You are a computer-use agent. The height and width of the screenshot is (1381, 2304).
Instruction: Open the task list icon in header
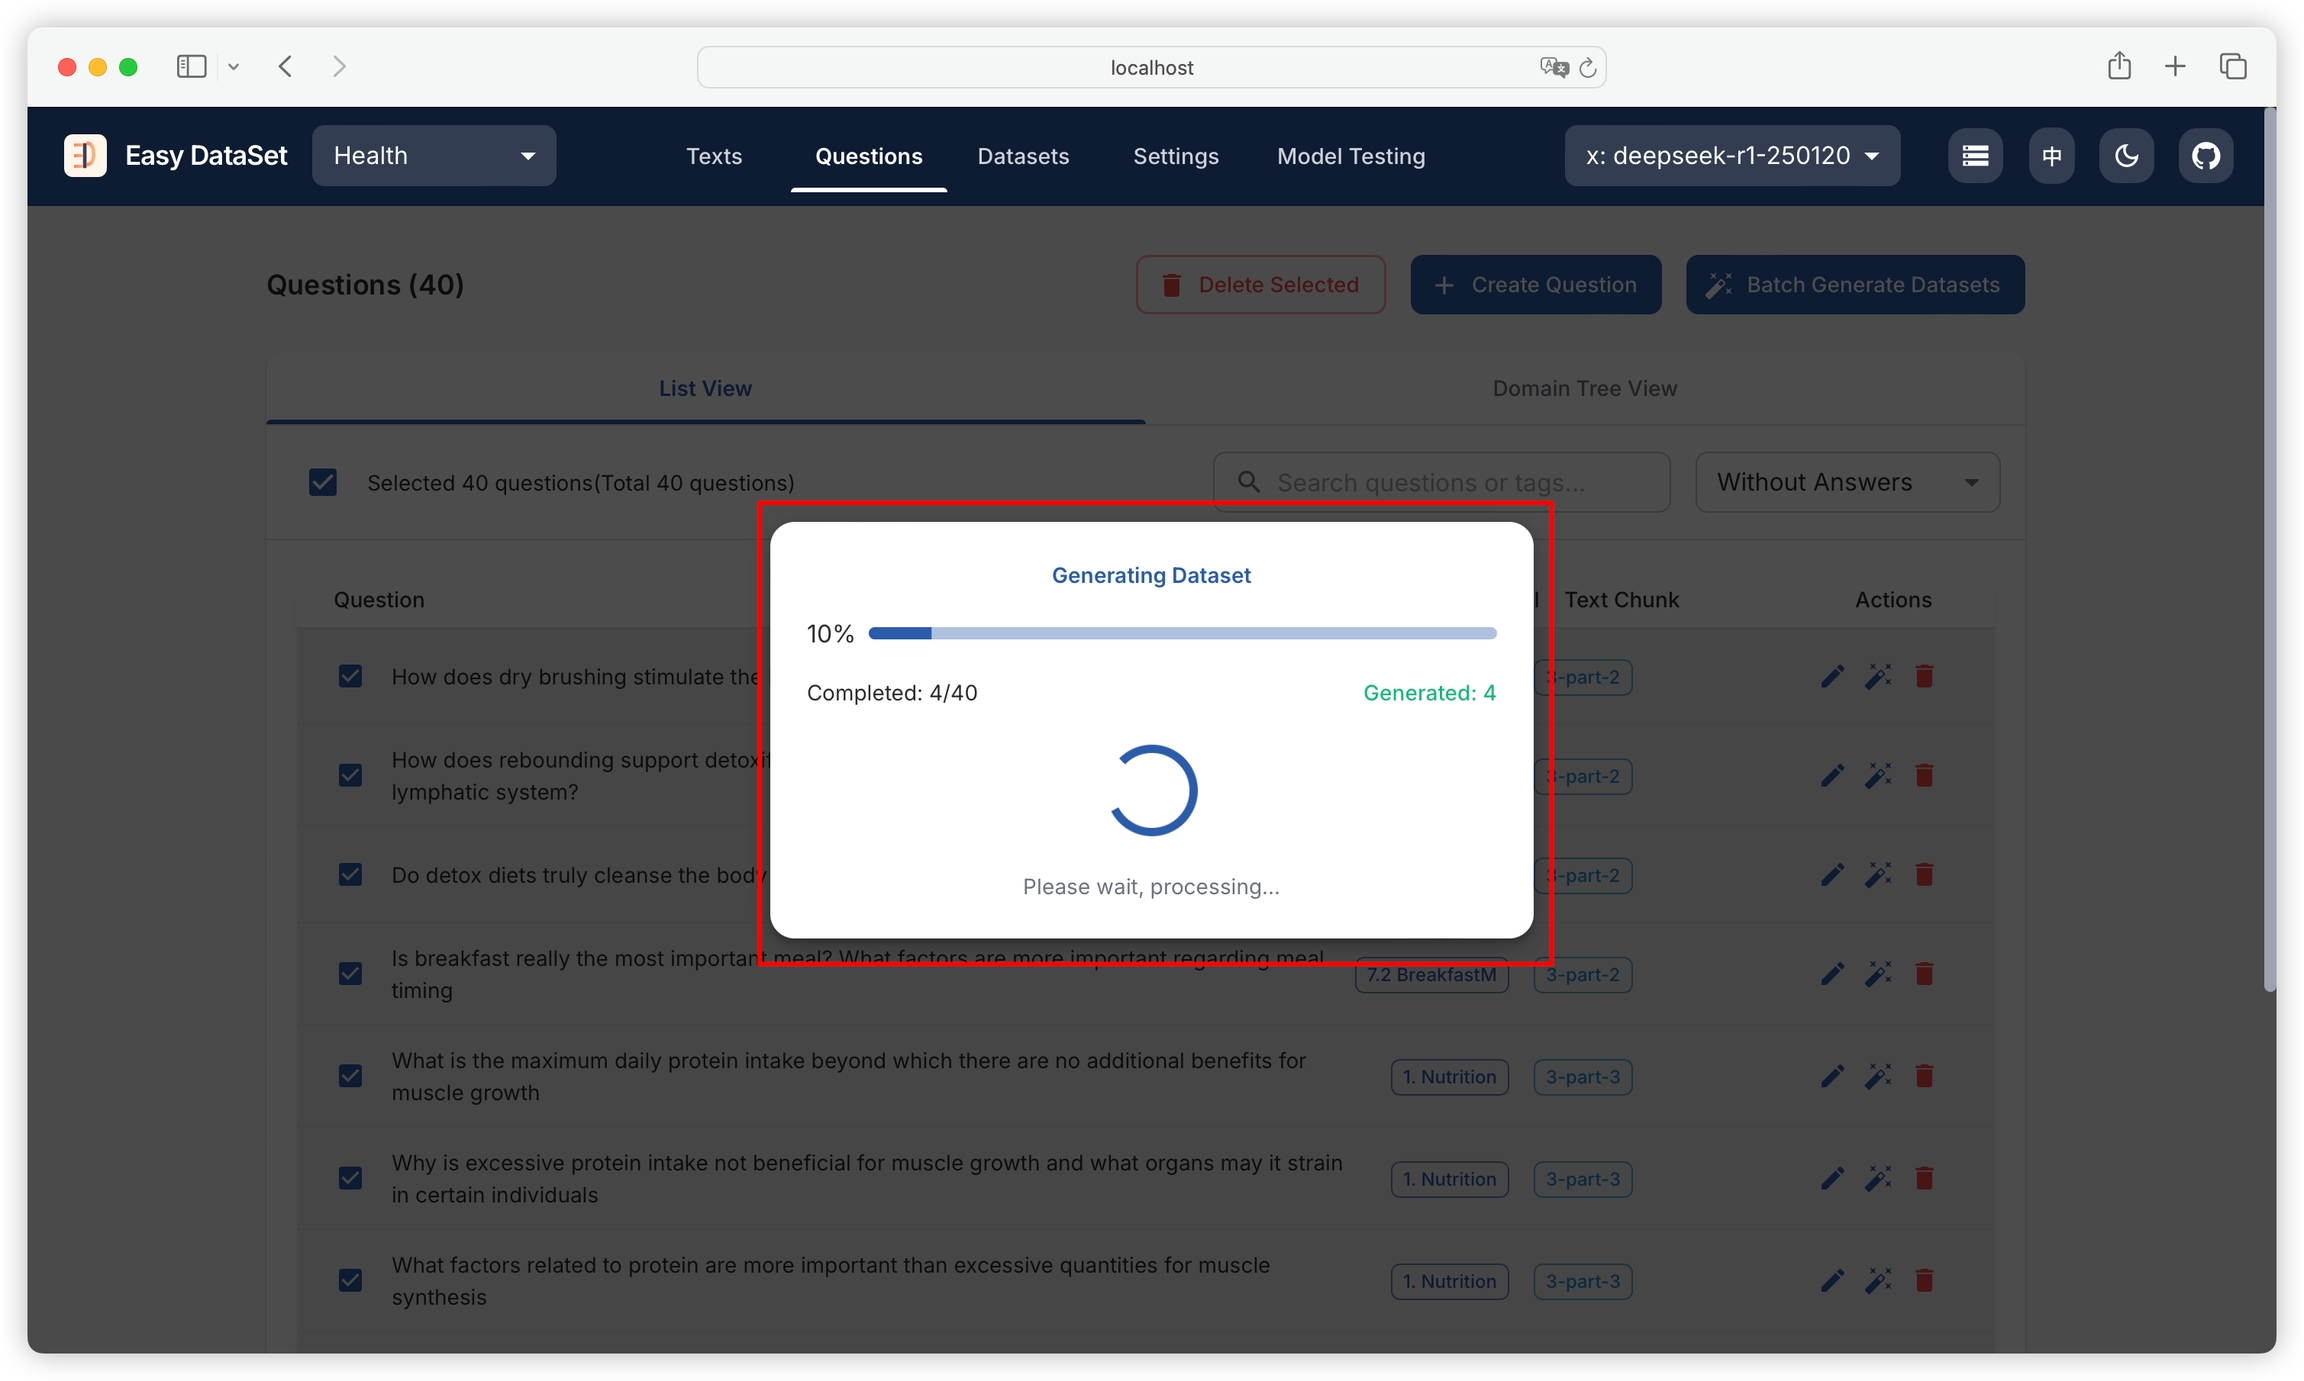click(1975, 156)
